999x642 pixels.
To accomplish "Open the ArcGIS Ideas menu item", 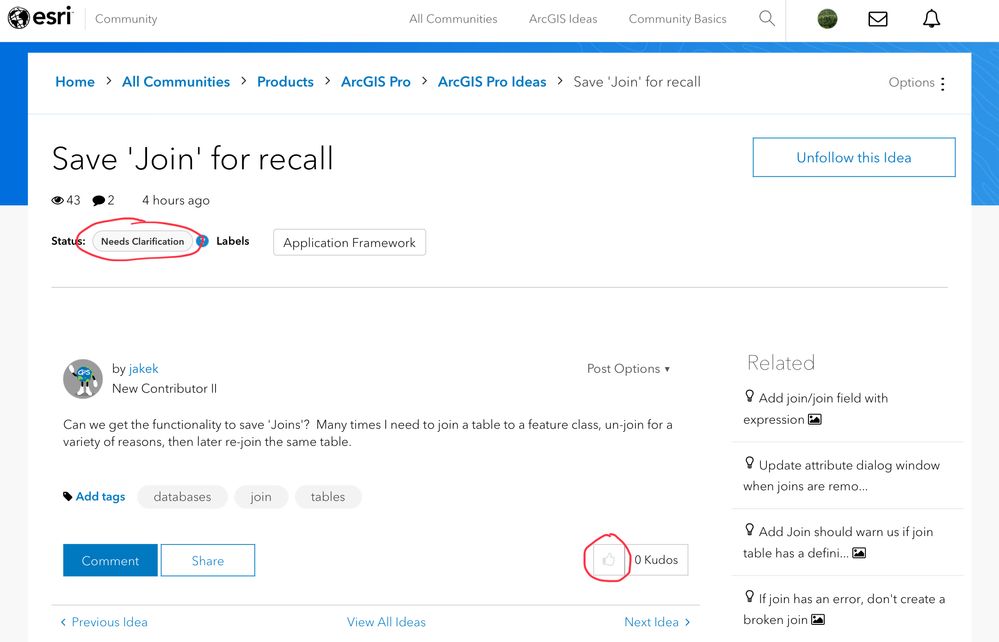I will tap(563, 19).
